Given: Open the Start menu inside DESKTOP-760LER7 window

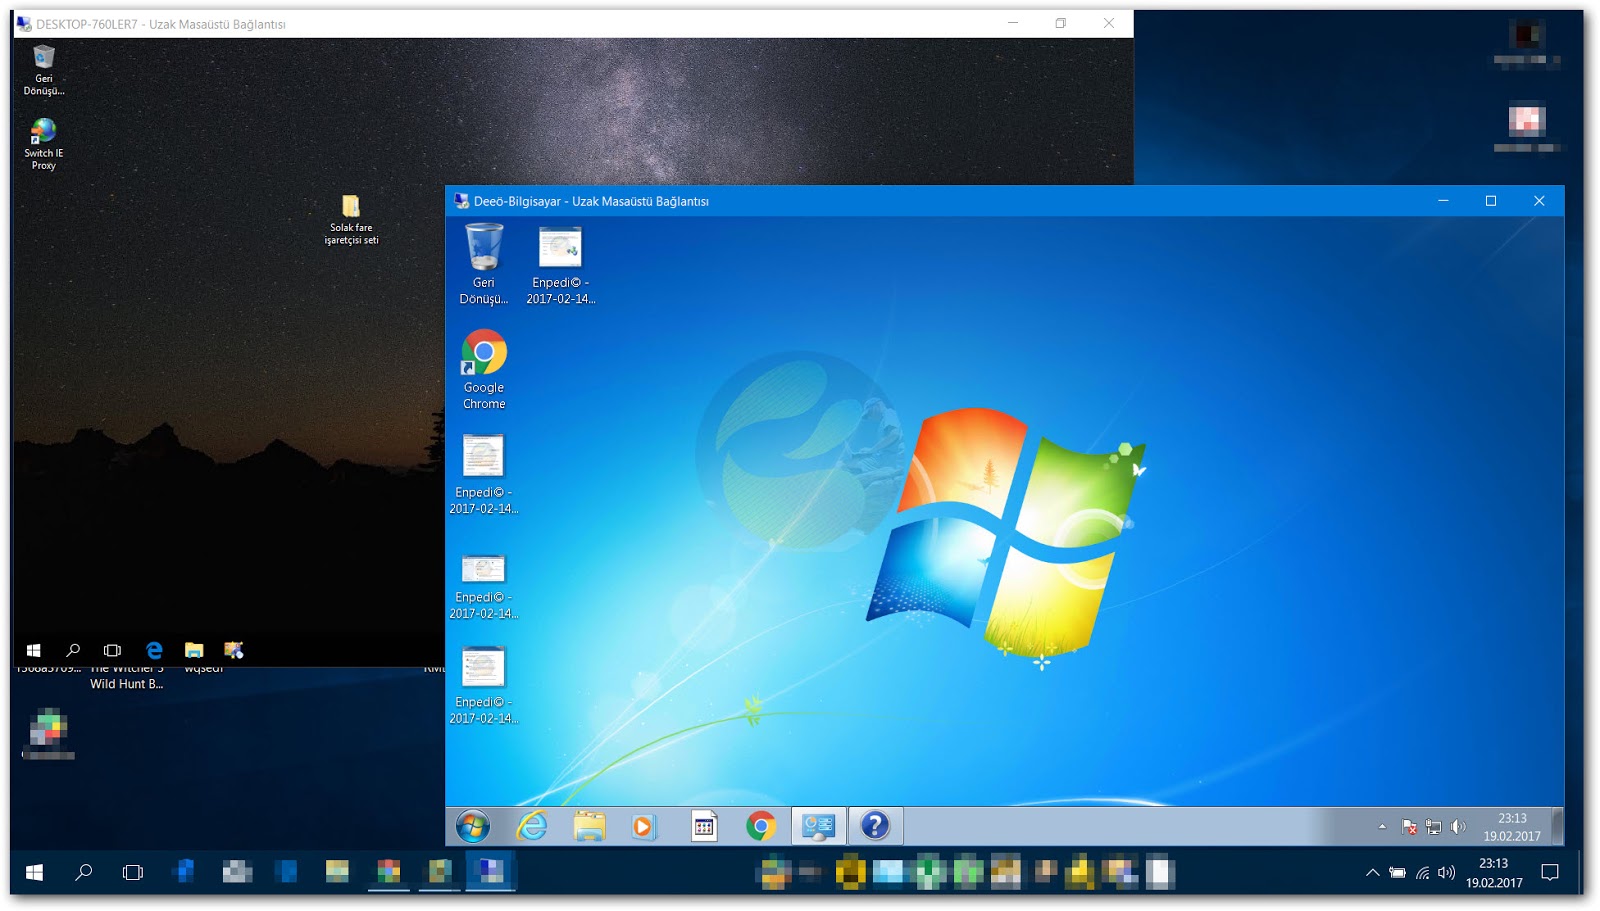Looking at the screenshot, I should pyautogui.click(x=33, y=650).
